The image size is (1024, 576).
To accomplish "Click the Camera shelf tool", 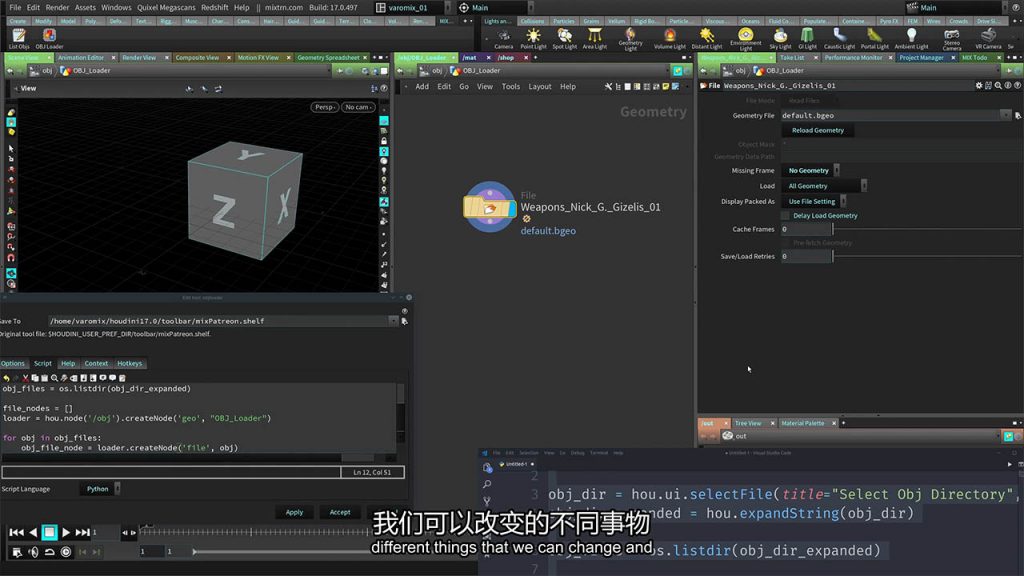I will coord(503,37).
